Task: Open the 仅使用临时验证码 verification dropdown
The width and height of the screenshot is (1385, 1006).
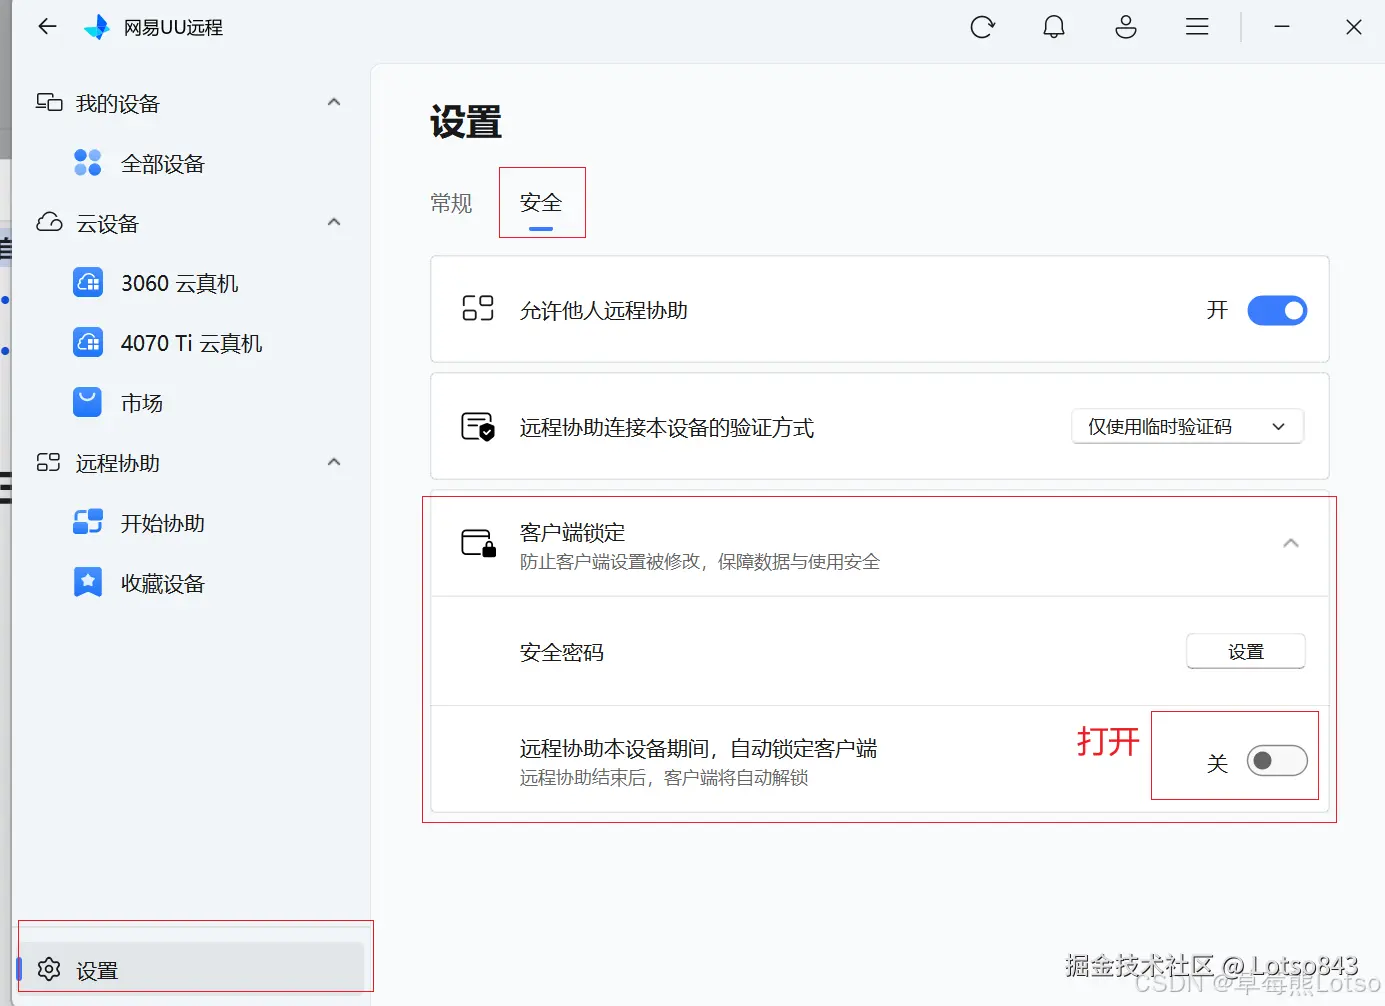Action: pyautogui.click(x=1186, y=426)
